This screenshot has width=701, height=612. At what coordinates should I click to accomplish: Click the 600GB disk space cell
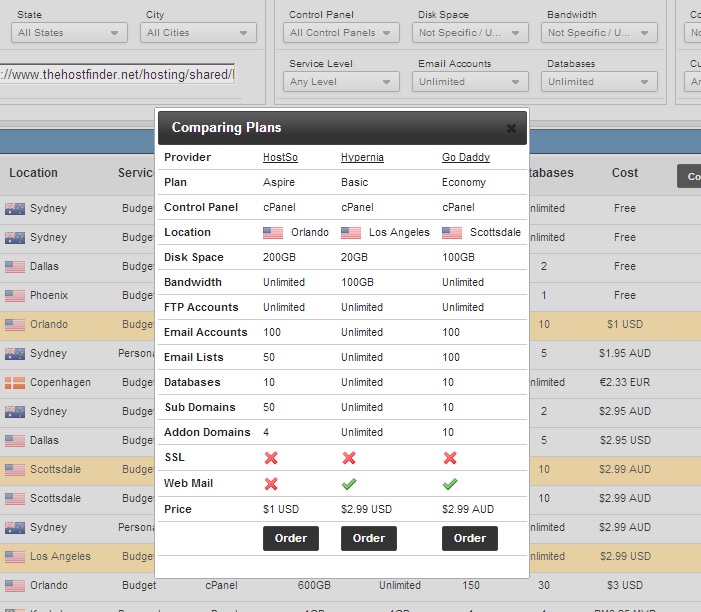pyautogui.click(x=314, y=586)
